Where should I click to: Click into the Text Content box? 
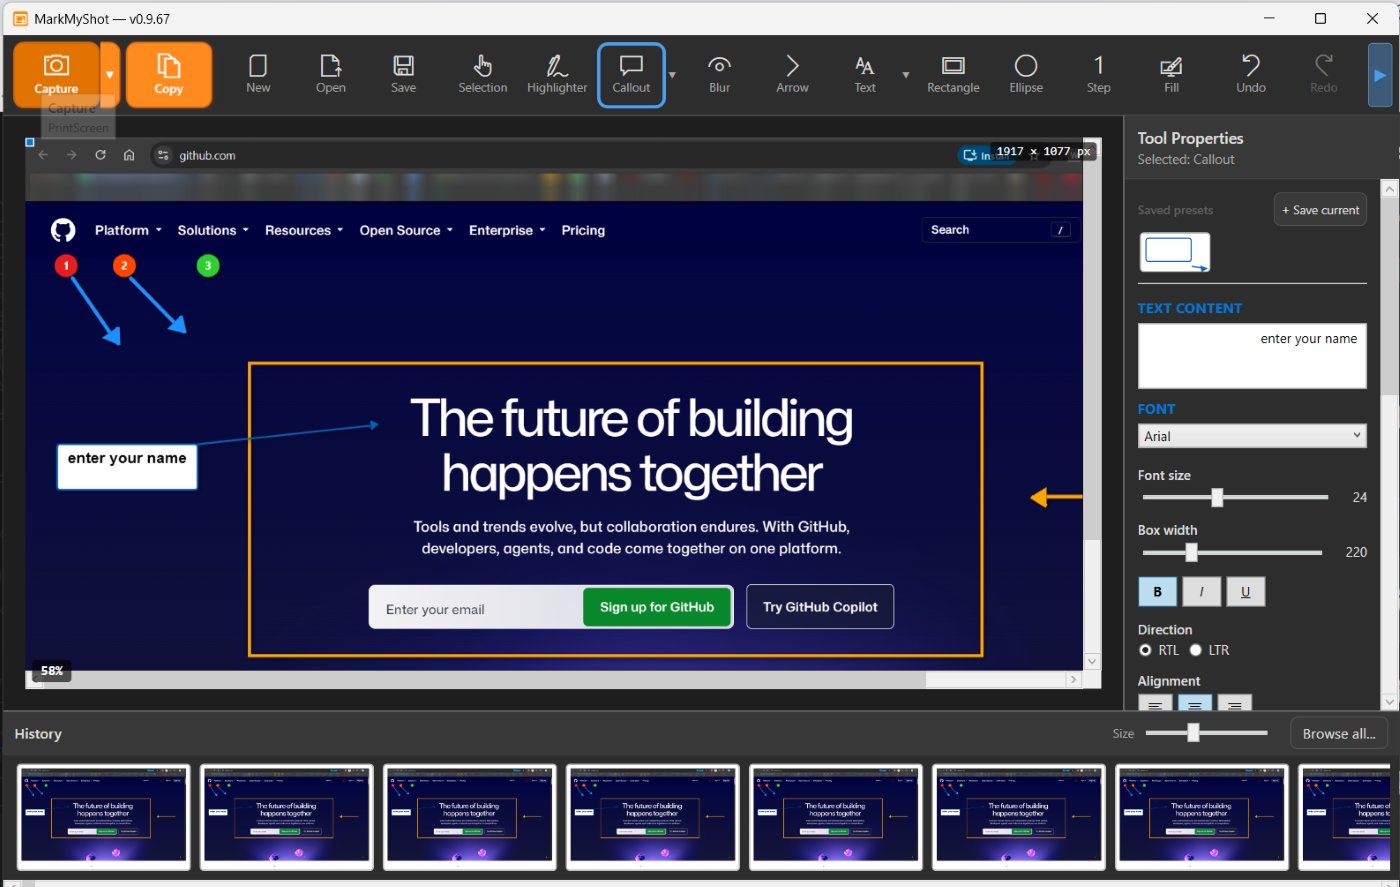pyautogui.click(x=1252, y=356)
